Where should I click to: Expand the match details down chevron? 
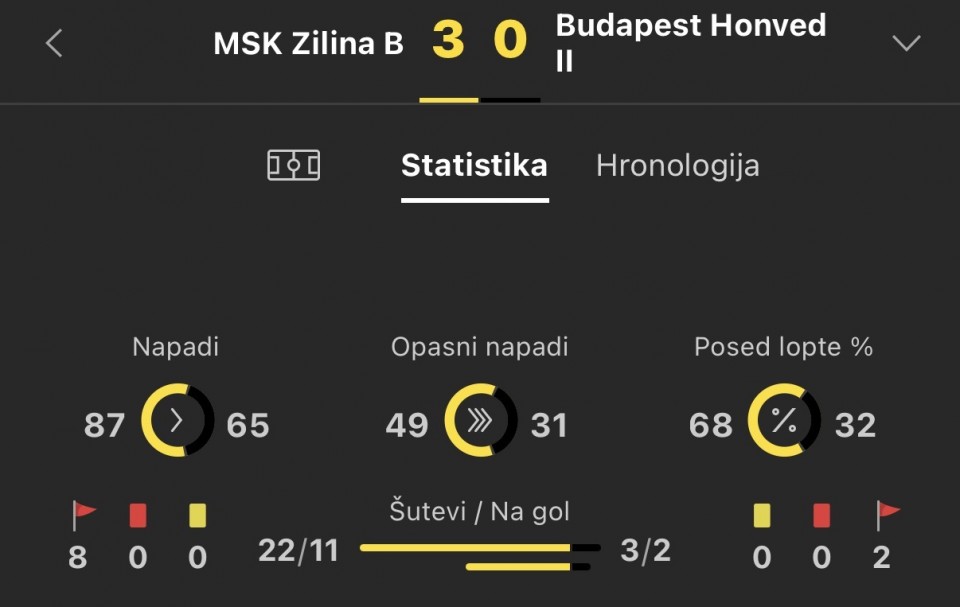(906, 43)
